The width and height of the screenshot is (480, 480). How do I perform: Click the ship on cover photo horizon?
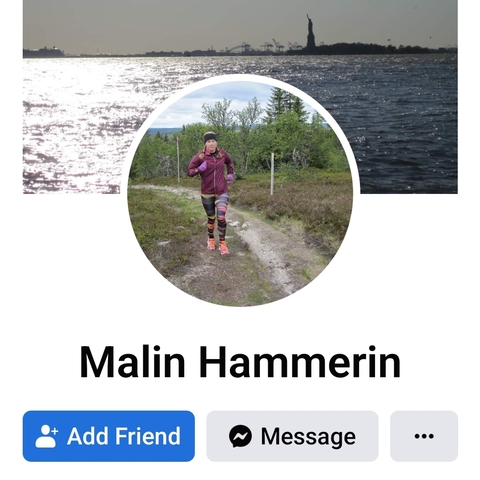coord(43,52)
